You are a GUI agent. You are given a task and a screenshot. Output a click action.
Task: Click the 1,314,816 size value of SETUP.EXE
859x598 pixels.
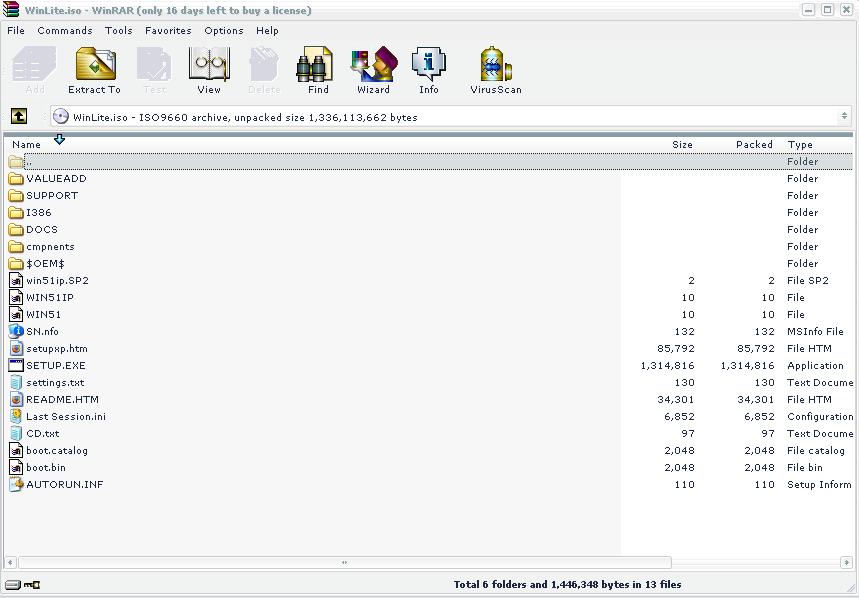coord(667,365)
